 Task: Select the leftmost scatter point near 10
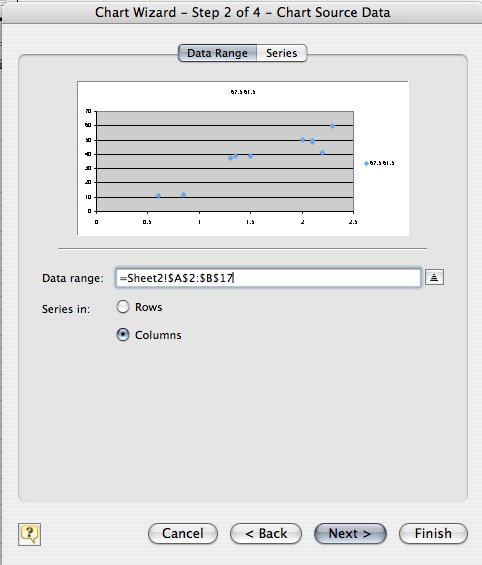[x=158, y=196]
